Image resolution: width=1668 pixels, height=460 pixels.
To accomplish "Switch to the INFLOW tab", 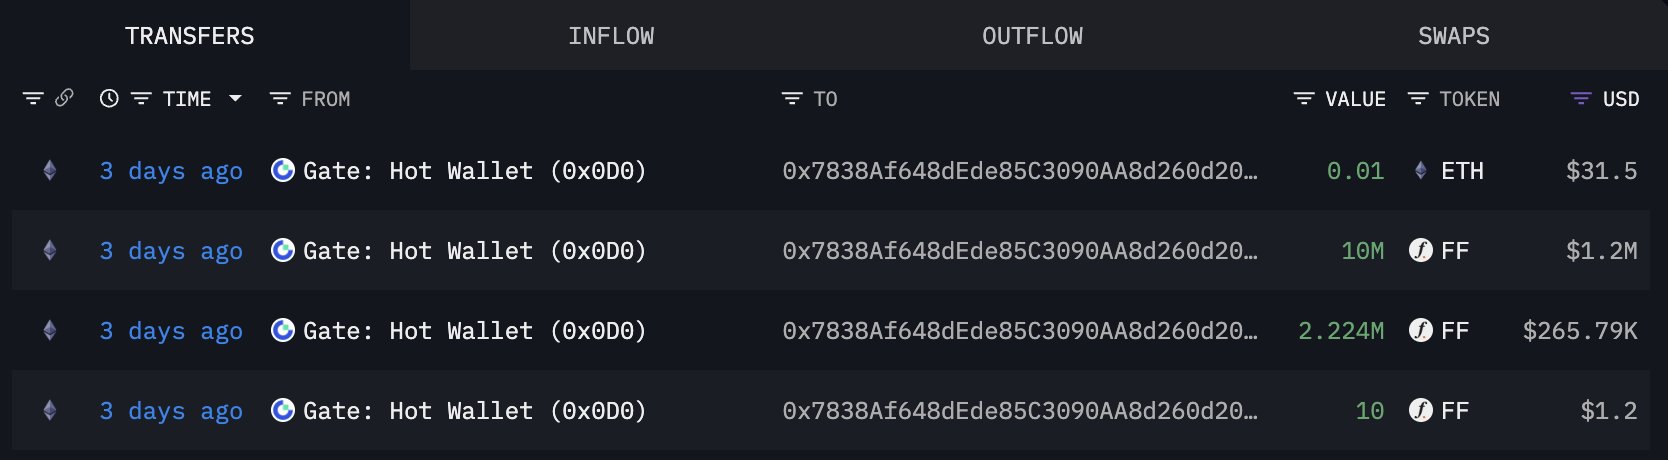I will point(611,36).
